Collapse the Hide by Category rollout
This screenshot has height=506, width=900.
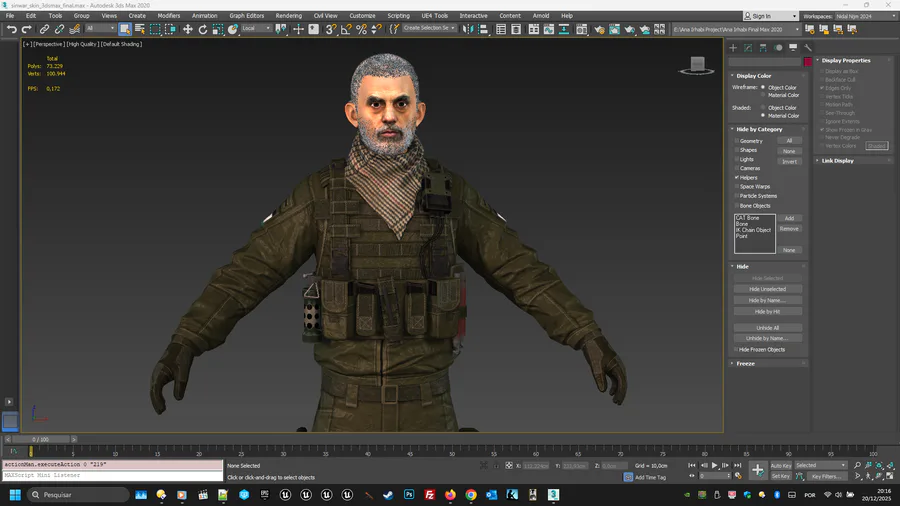tap(732, 129)
